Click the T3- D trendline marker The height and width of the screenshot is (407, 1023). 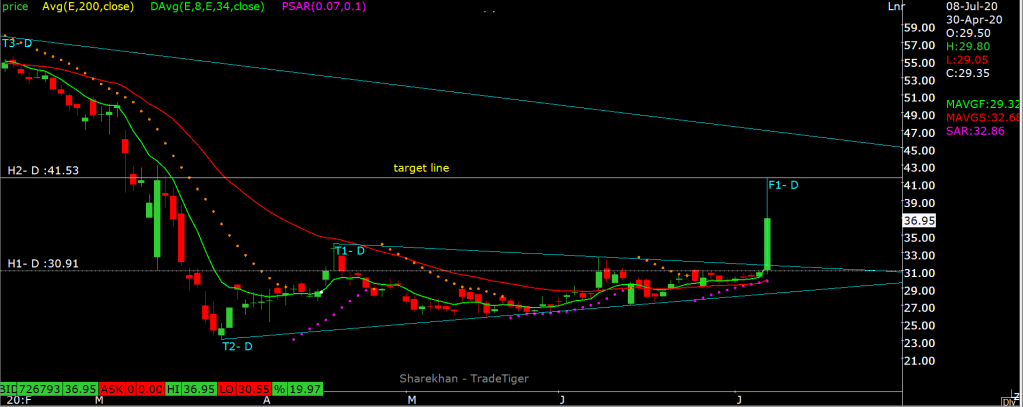click(17, 43)
